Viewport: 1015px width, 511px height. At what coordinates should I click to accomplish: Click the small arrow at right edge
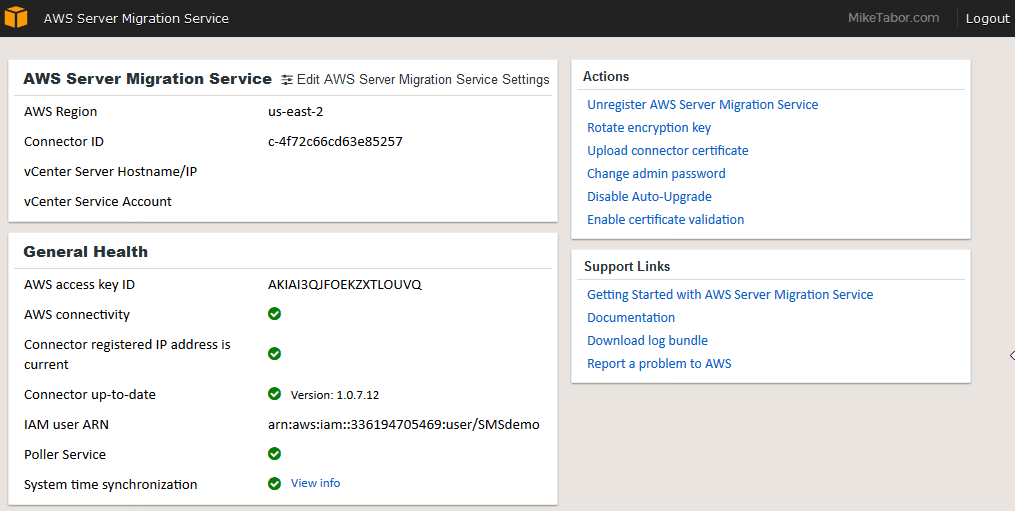1012,355
